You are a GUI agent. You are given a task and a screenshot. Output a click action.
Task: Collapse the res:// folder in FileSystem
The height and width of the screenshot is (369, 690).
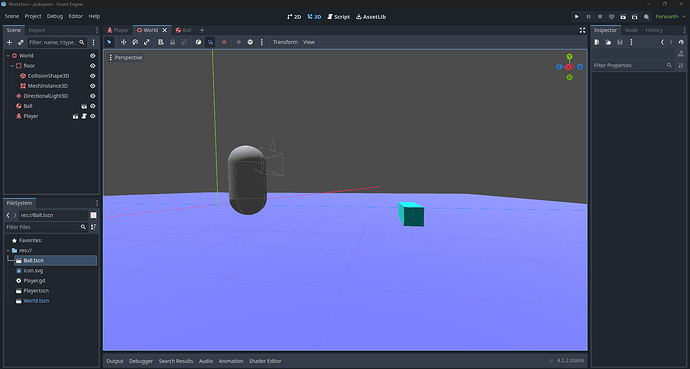(8, 251)
